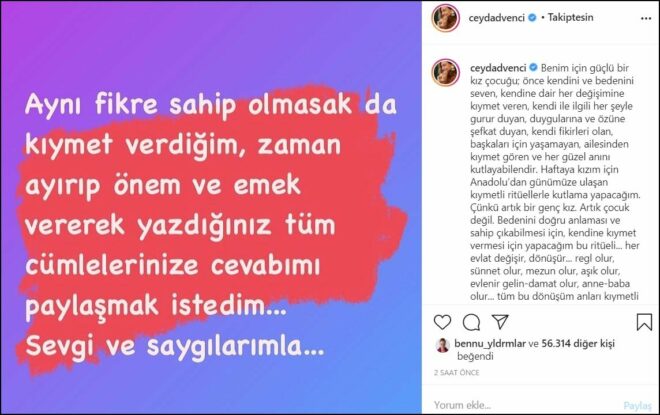Open comments with the speech bubble icon

tap(471, 322)
